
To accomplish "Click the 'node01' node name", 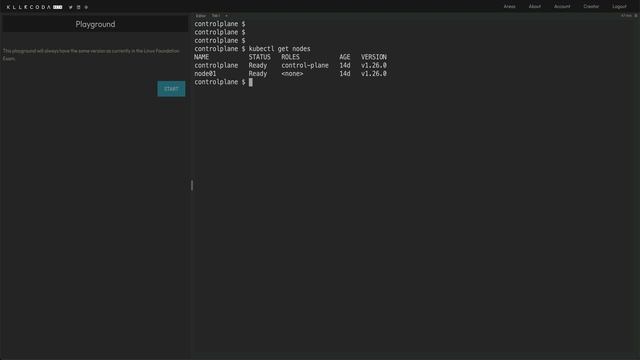I will tap(205, 74).
